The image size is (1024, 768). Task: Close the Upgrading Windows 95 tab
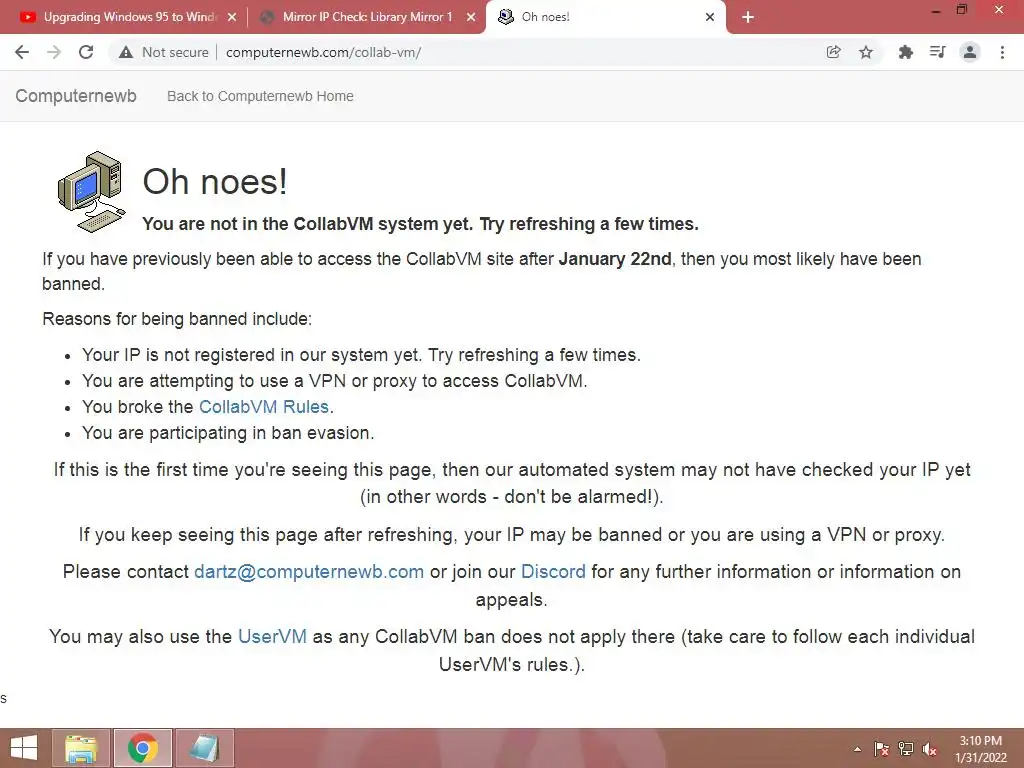coord(232,18)
